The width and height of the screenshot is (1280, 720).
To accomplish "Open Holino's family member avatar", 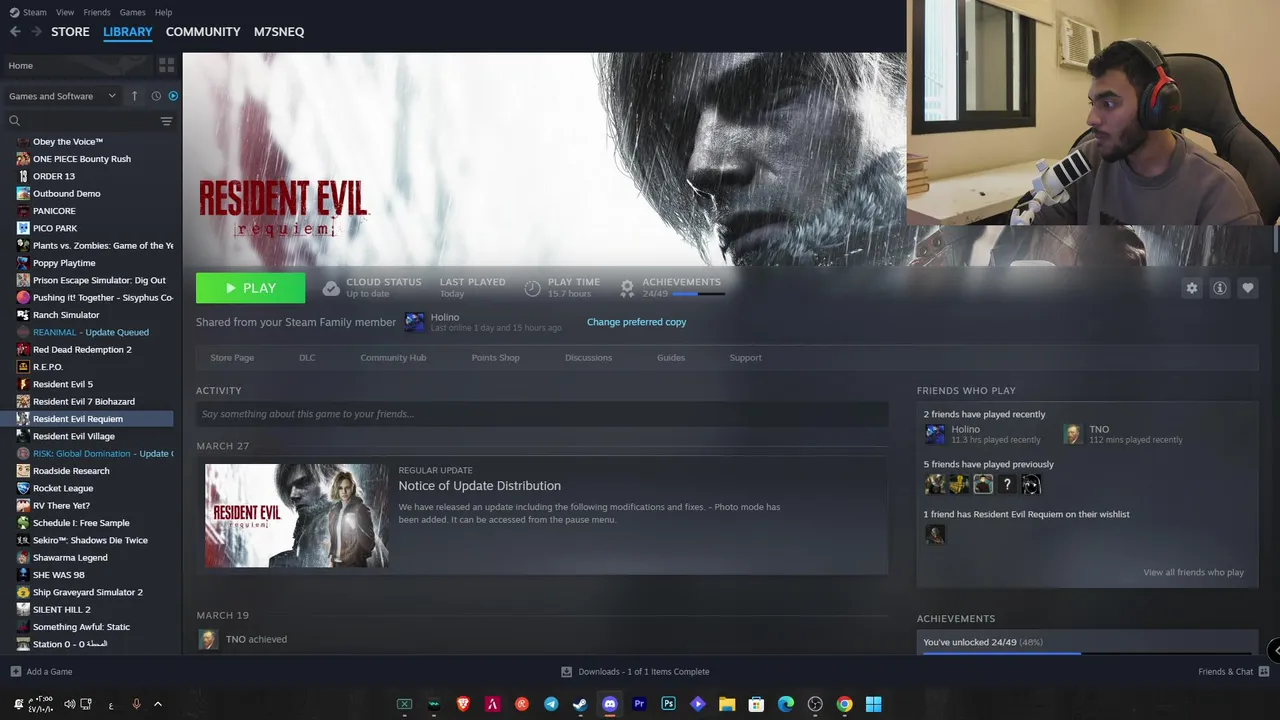I will click(414, 322).
